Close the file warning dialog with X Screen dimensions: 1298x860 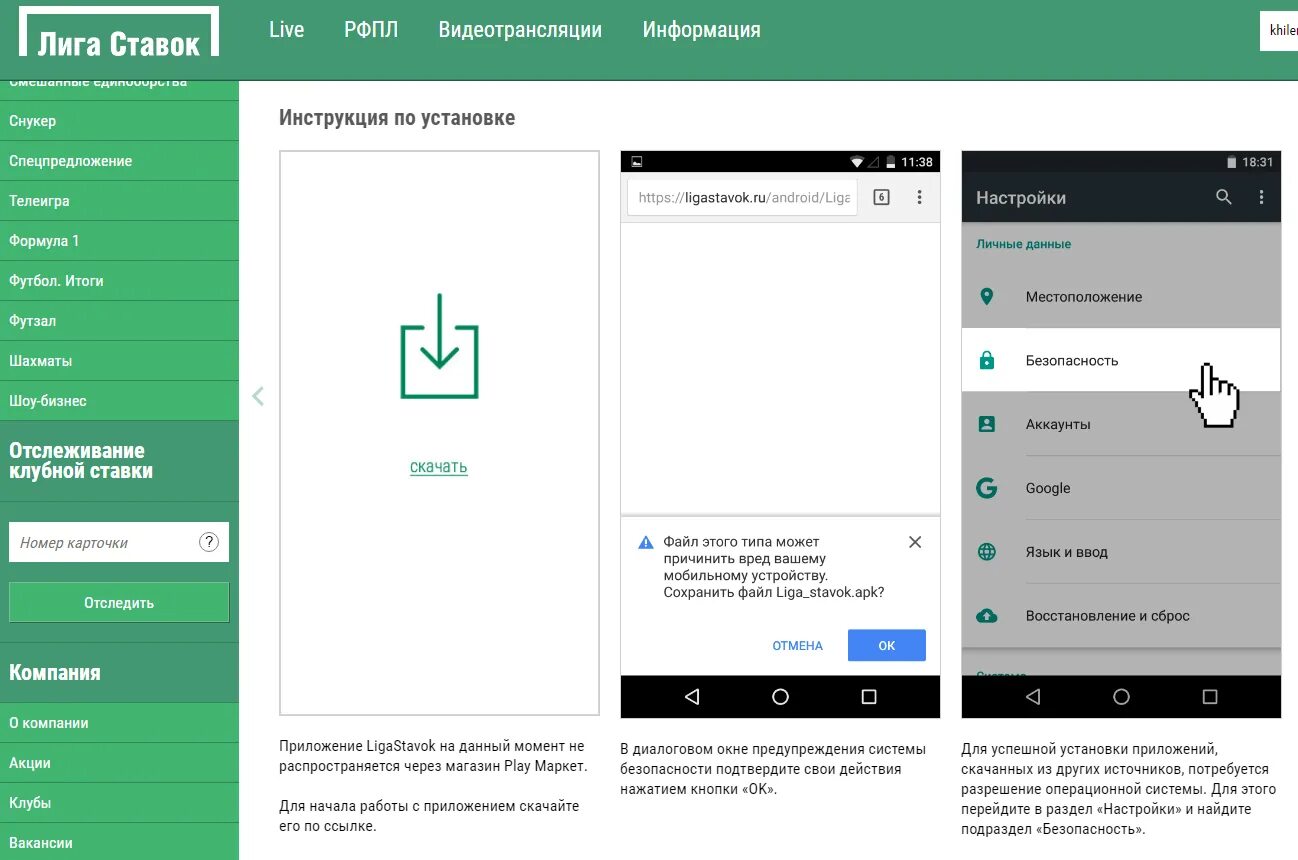pyautogui.click(x=914, y=542)
